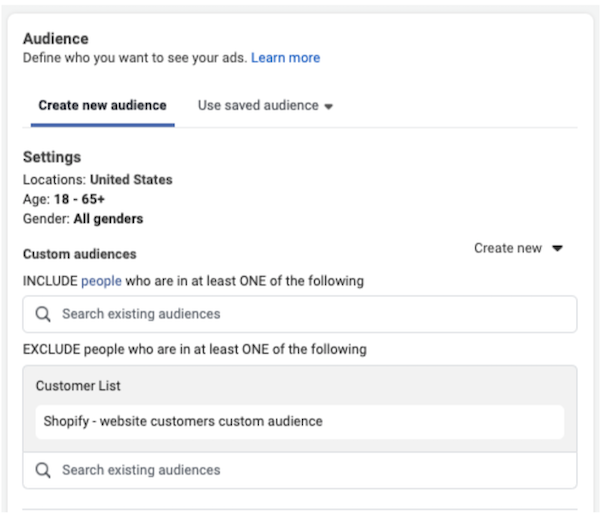600x513 pixels.
Task: Click the Gender: All genders setting
Action: point(82,218)
